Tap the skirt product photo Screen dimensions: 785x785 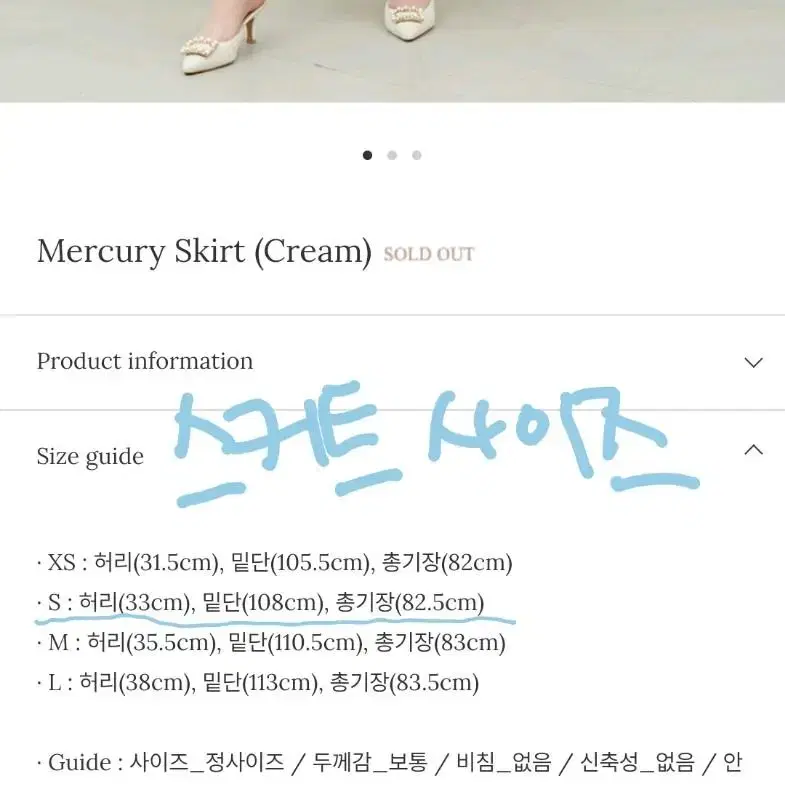[x=392, y=51]
